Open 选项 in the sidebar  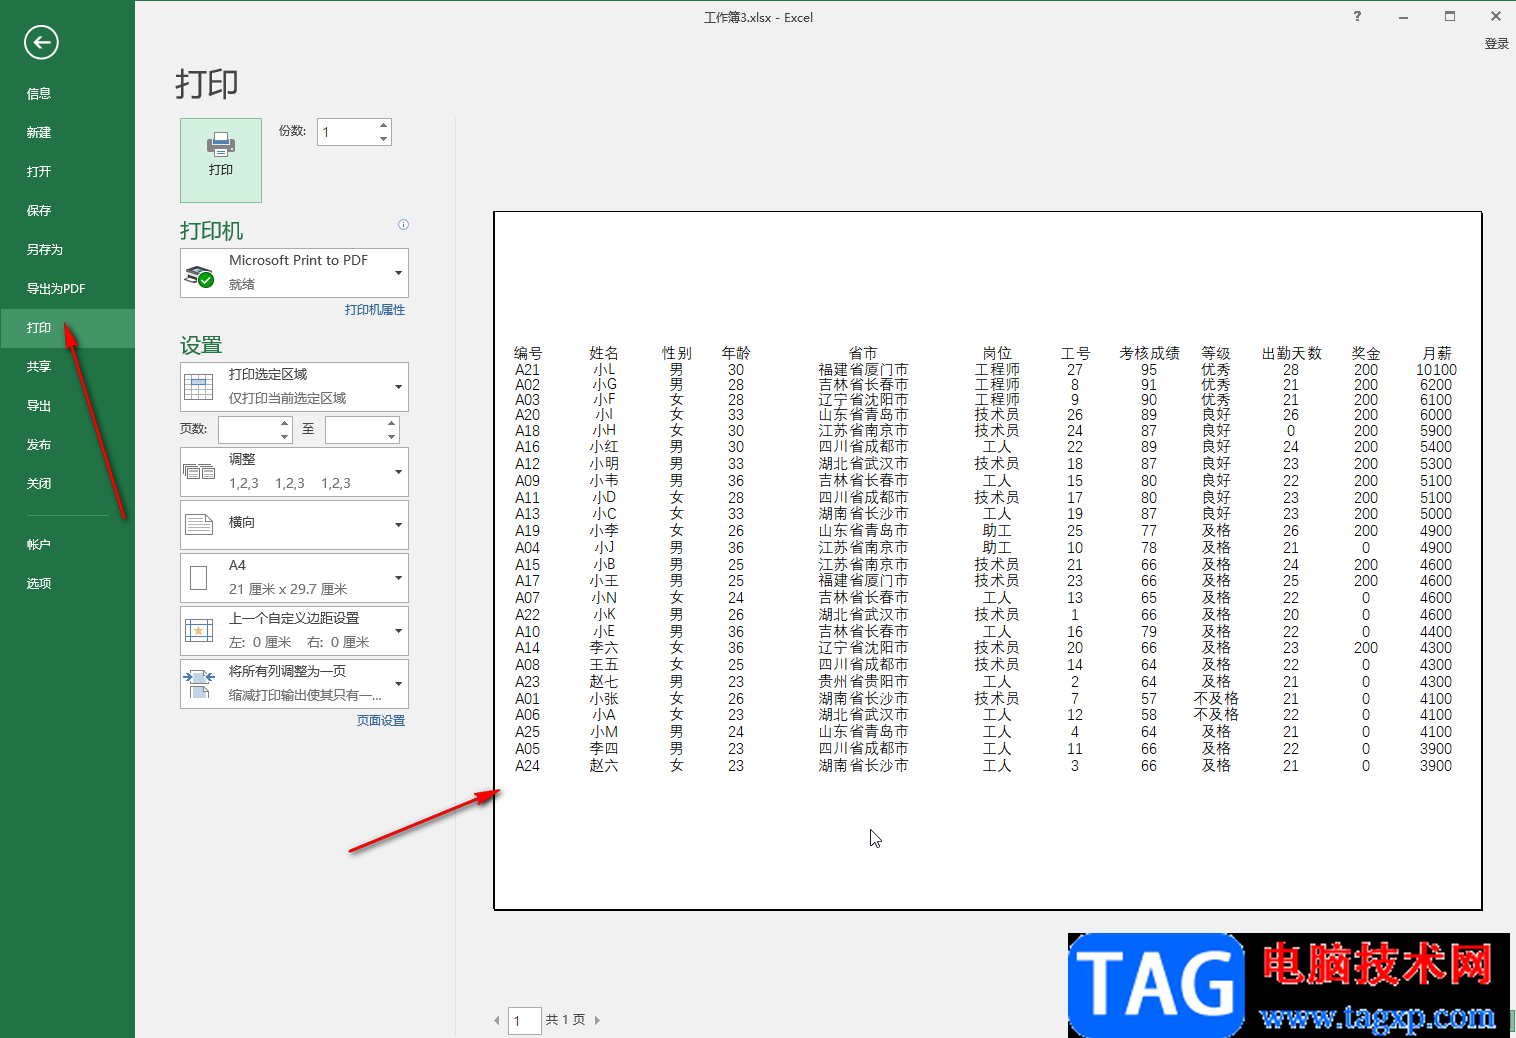(x=67, y=584)
